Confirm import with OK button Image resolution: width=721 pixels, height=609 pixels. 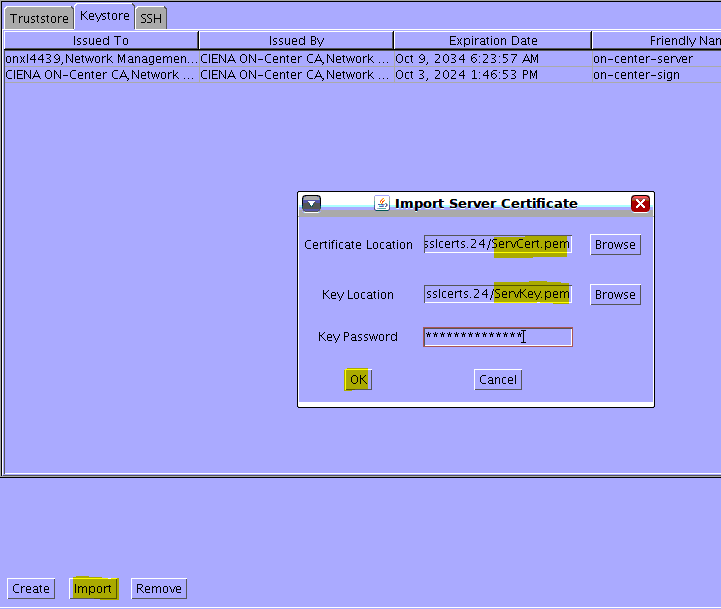click(358, 379)
